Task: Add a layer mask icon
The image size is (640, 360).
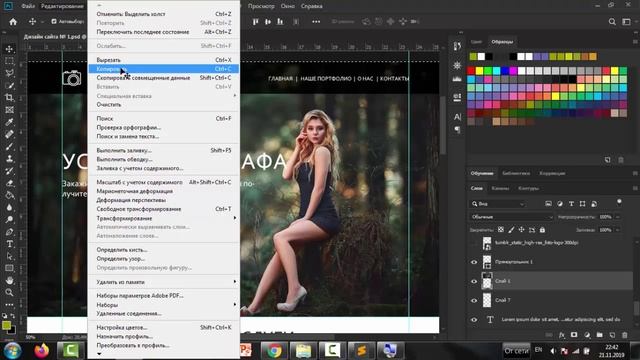Action: pyautogui.click(x=574, y=335)
